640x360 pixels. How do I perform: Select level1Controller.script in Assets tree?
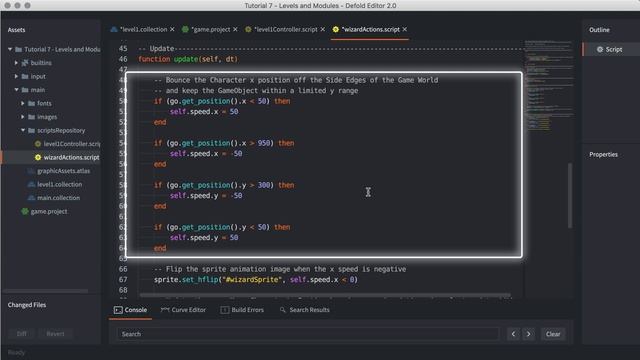pos(71,144)
